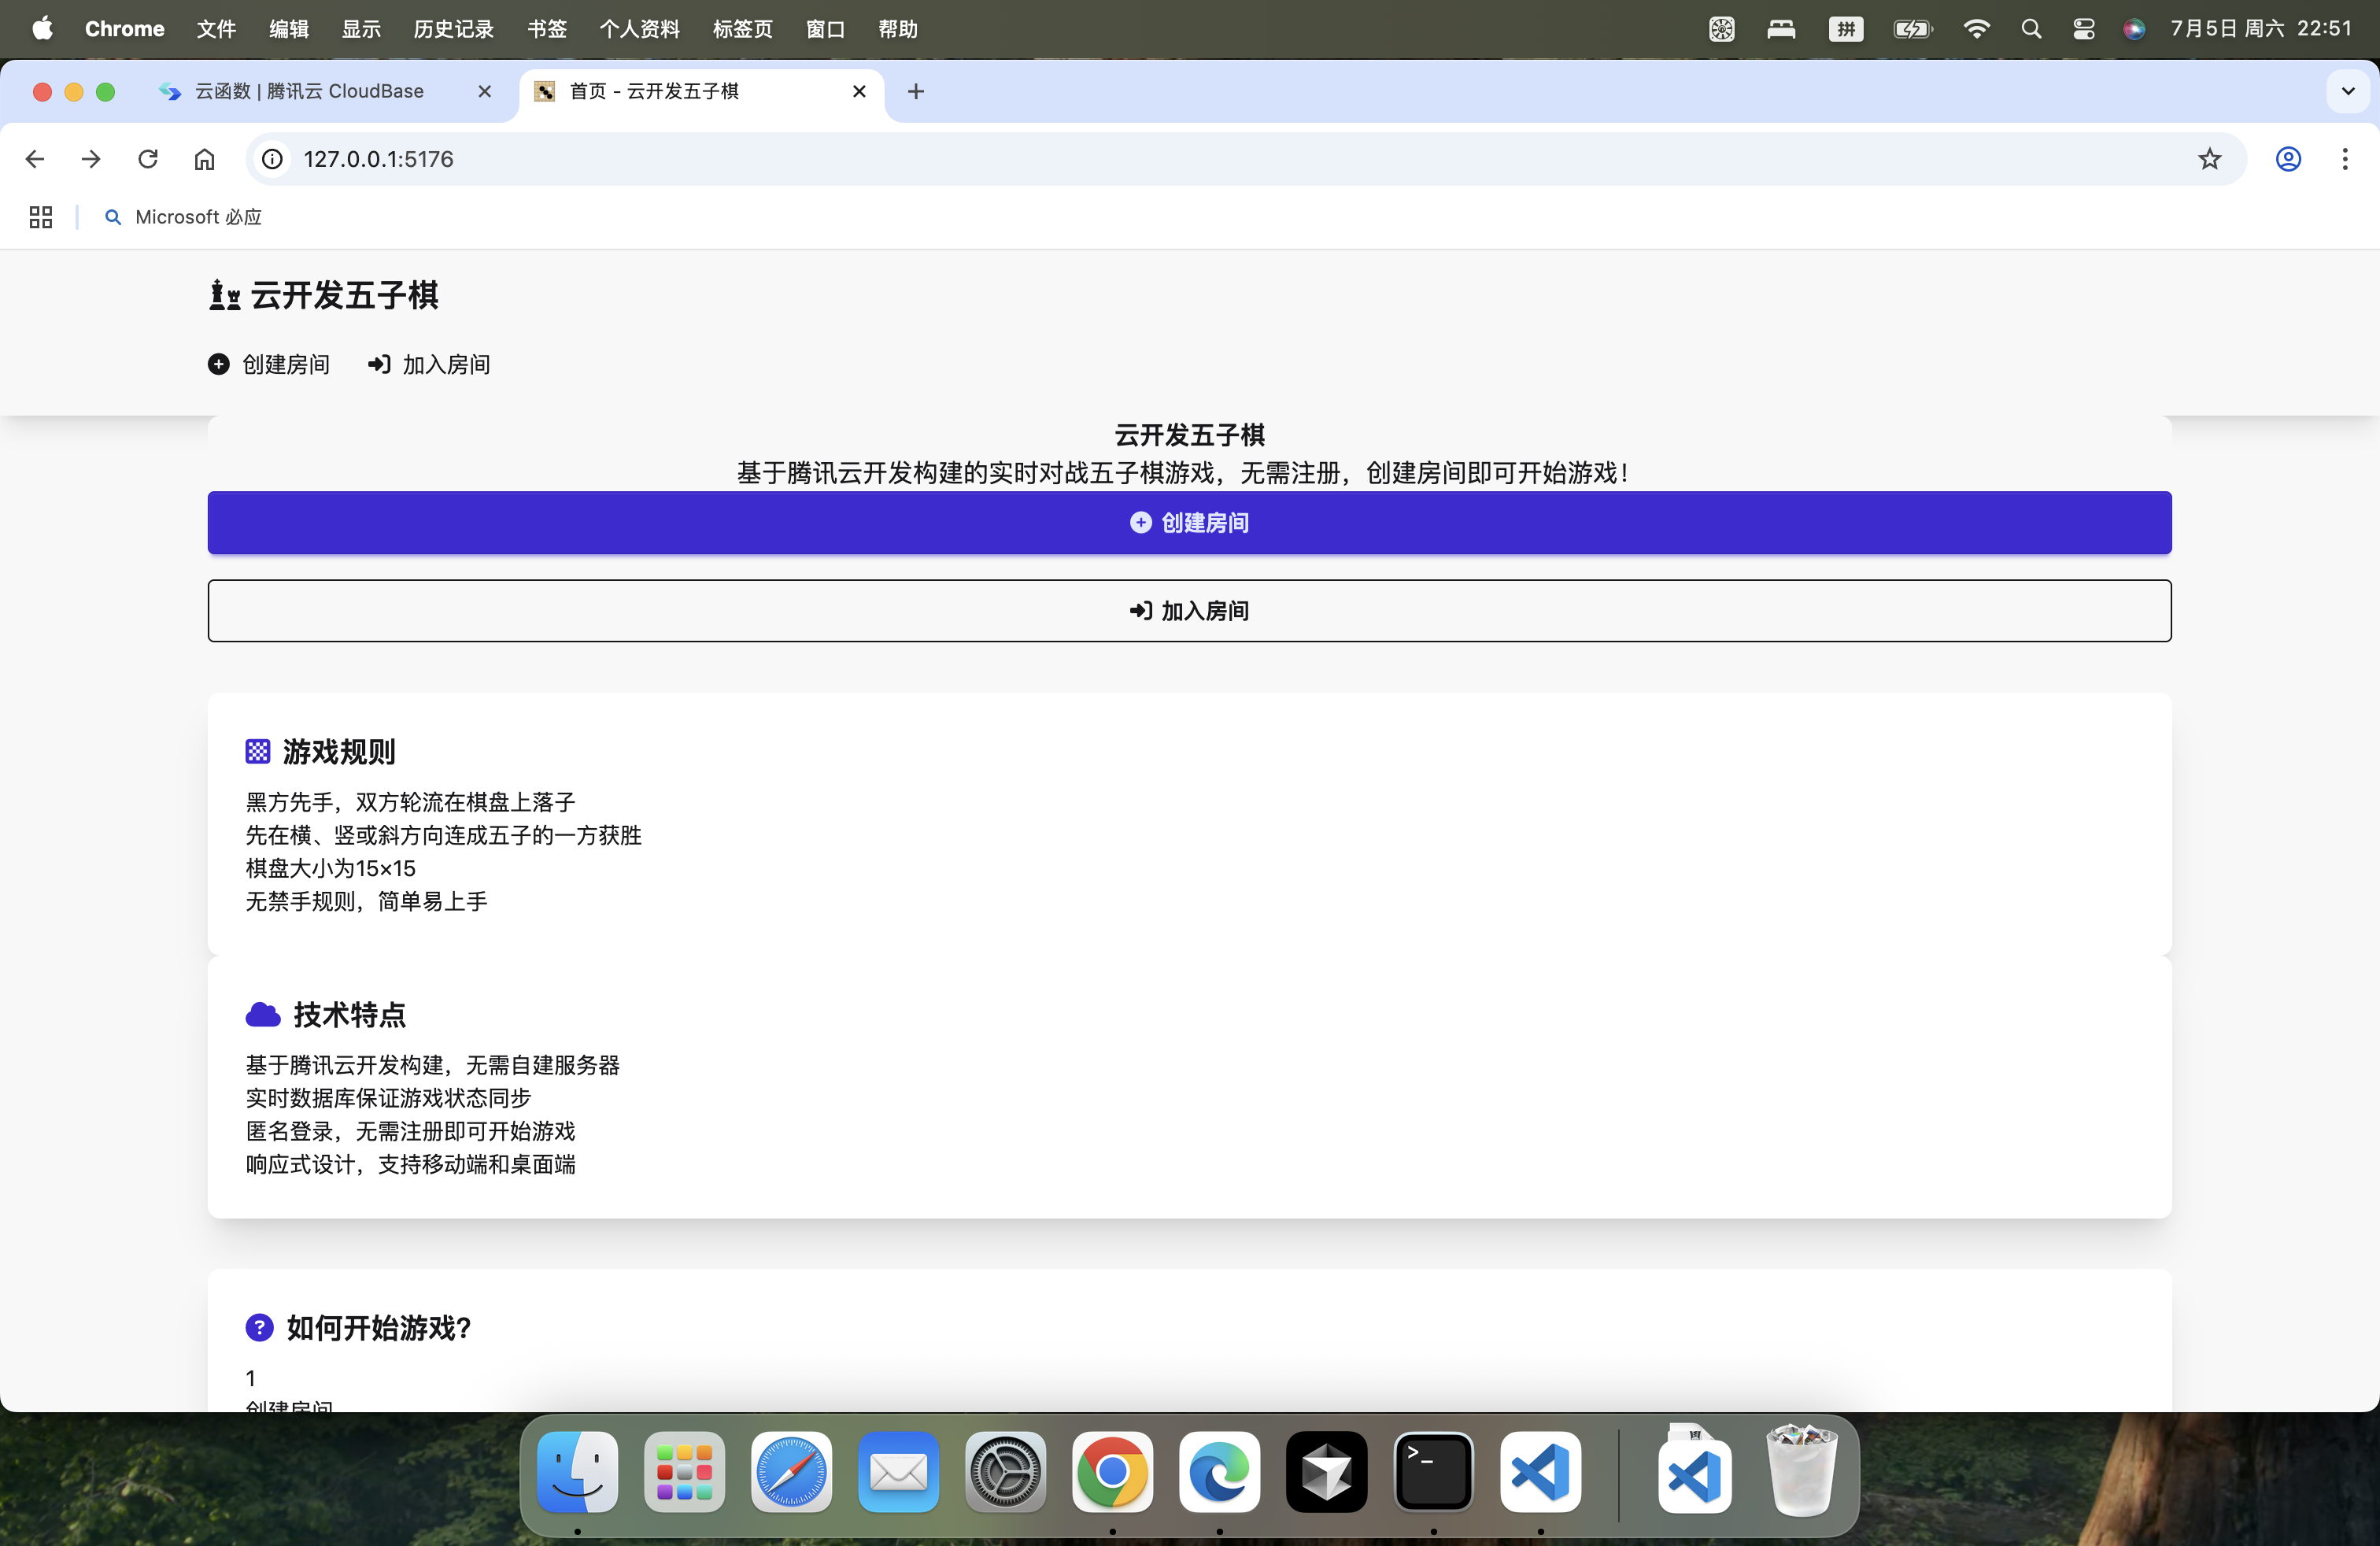Open the 显示 menu
2380x1546 pixels.
pos(361,29)
